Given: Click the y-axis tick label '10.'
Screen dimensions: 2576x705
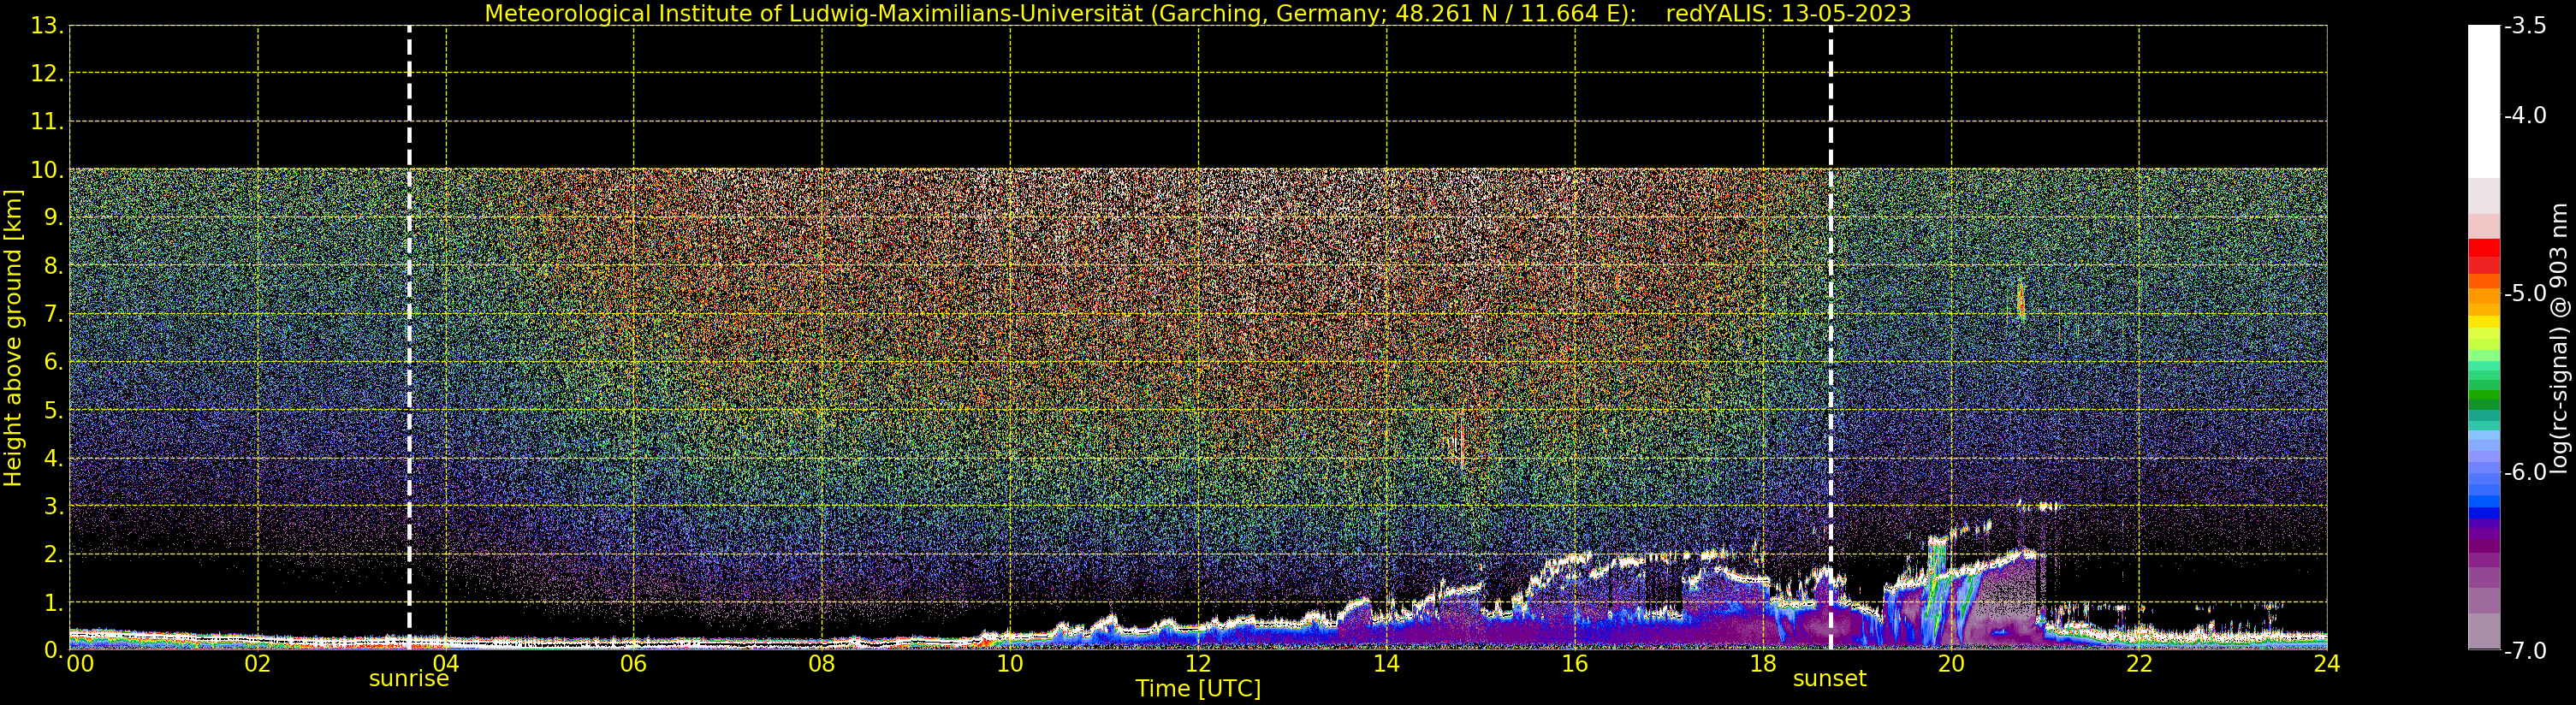Looking at the screenshot, I should [47, 170].
